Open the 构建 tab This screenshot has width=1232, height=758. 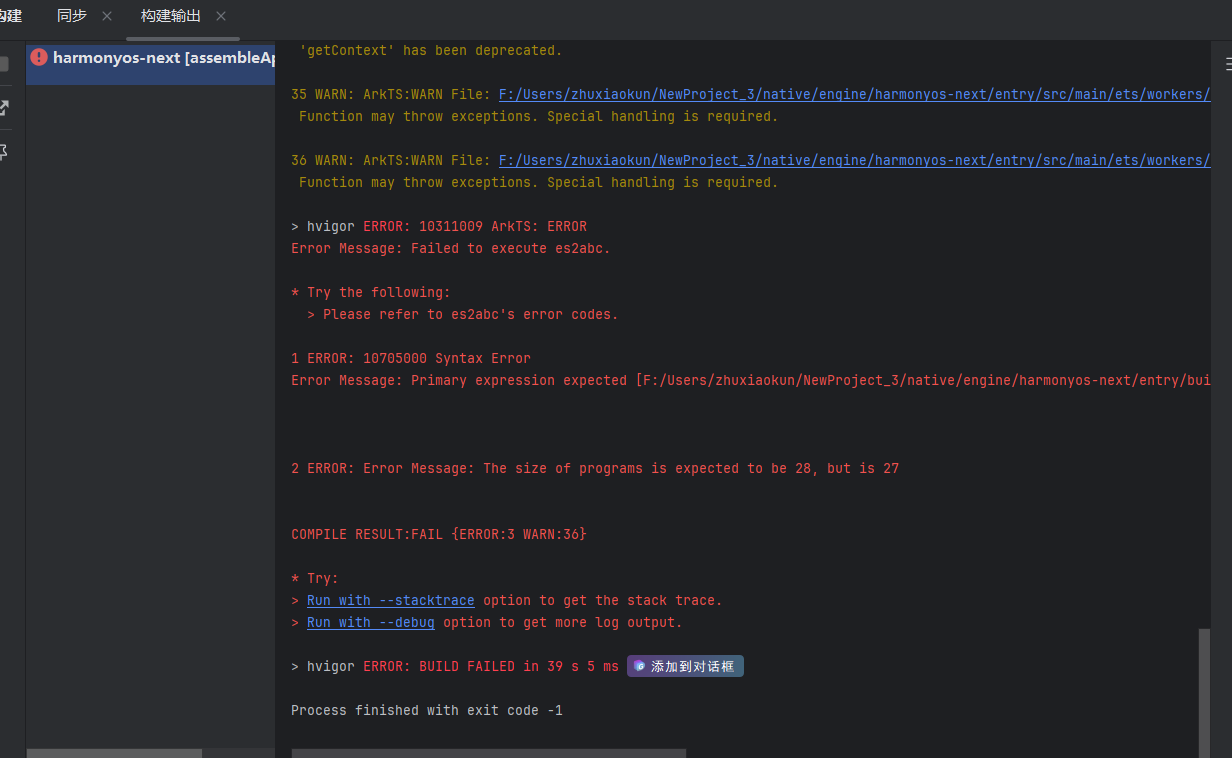(x=10, y=16)
